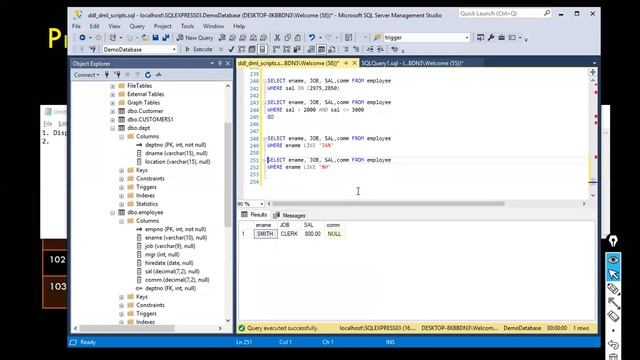Switch to the Messages tab
Viewport: 640px width, 360px height.
(289, 215)
